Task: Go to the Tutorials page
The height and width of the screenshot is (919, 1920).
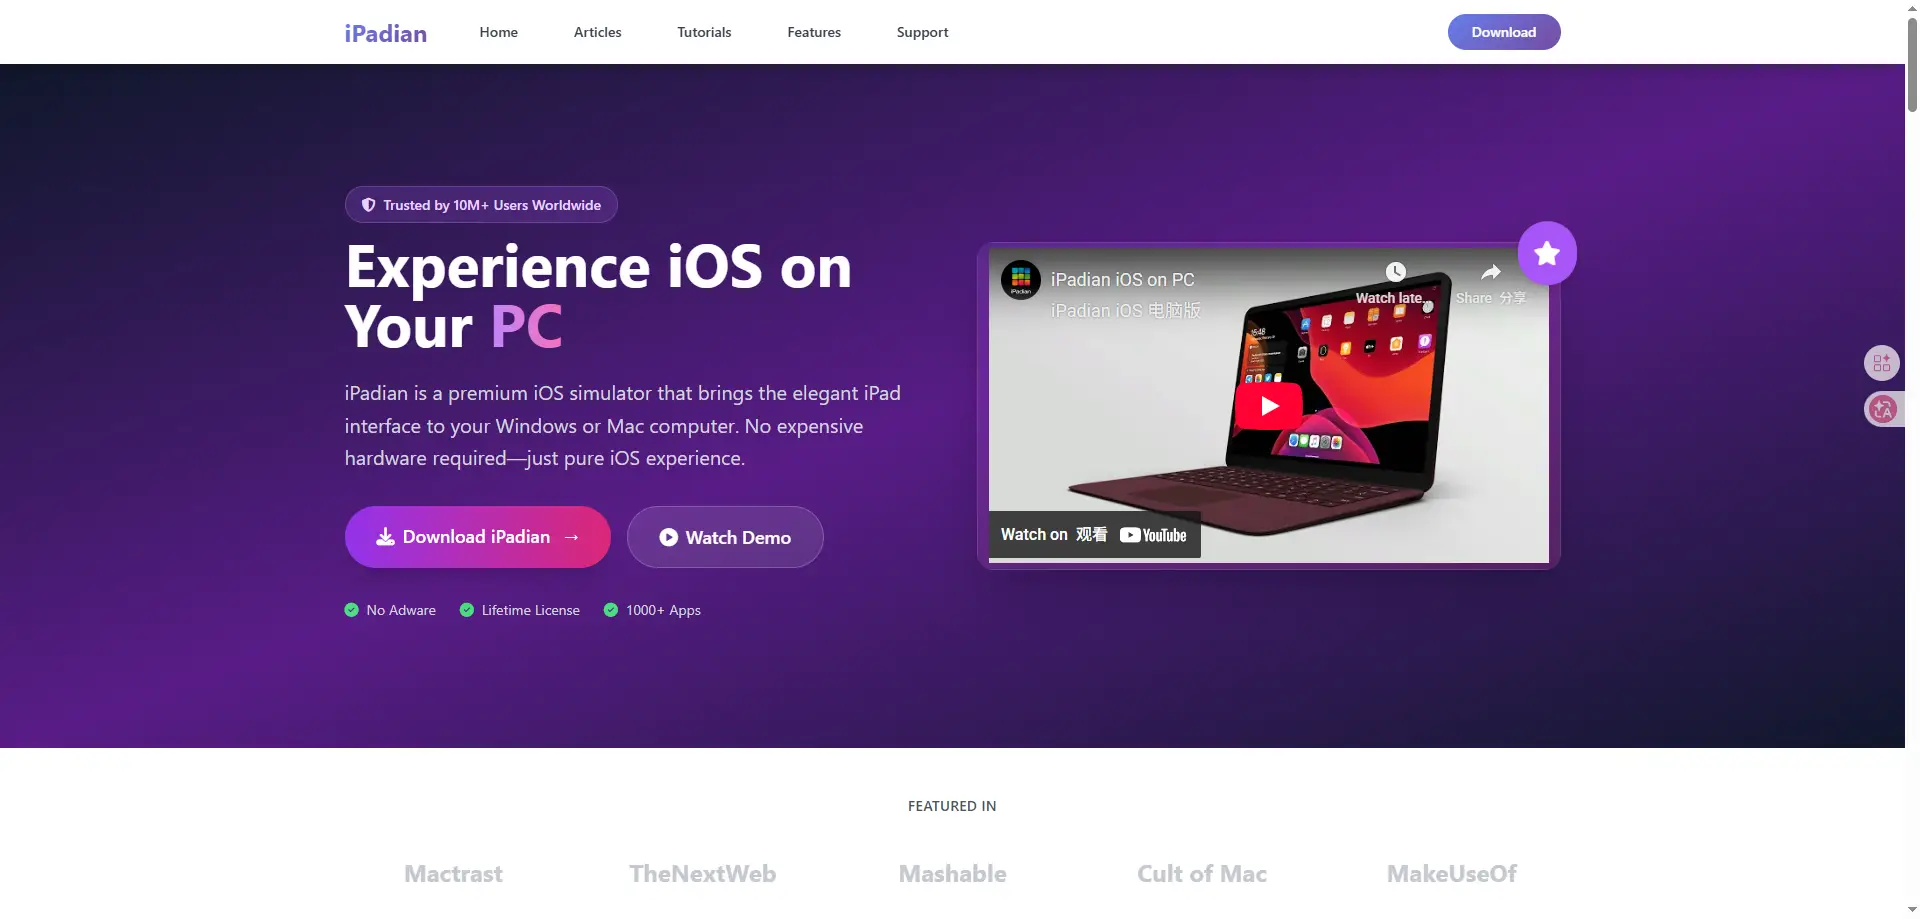Action: point(704,32)
